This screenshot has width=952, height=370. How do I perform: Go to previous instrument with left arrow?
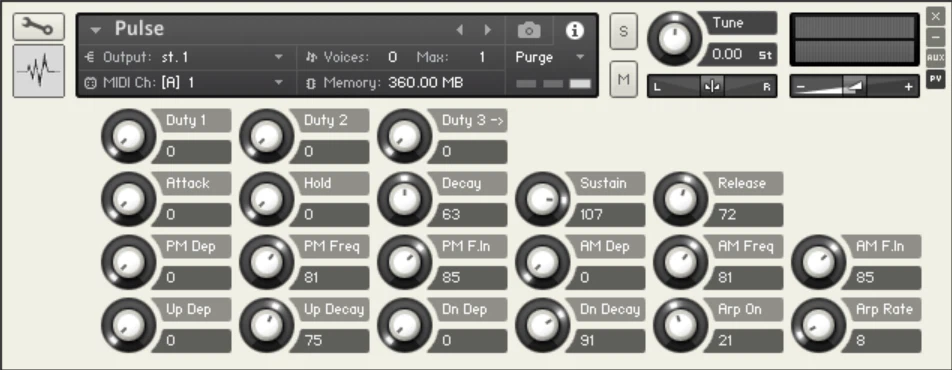[460, 30]
